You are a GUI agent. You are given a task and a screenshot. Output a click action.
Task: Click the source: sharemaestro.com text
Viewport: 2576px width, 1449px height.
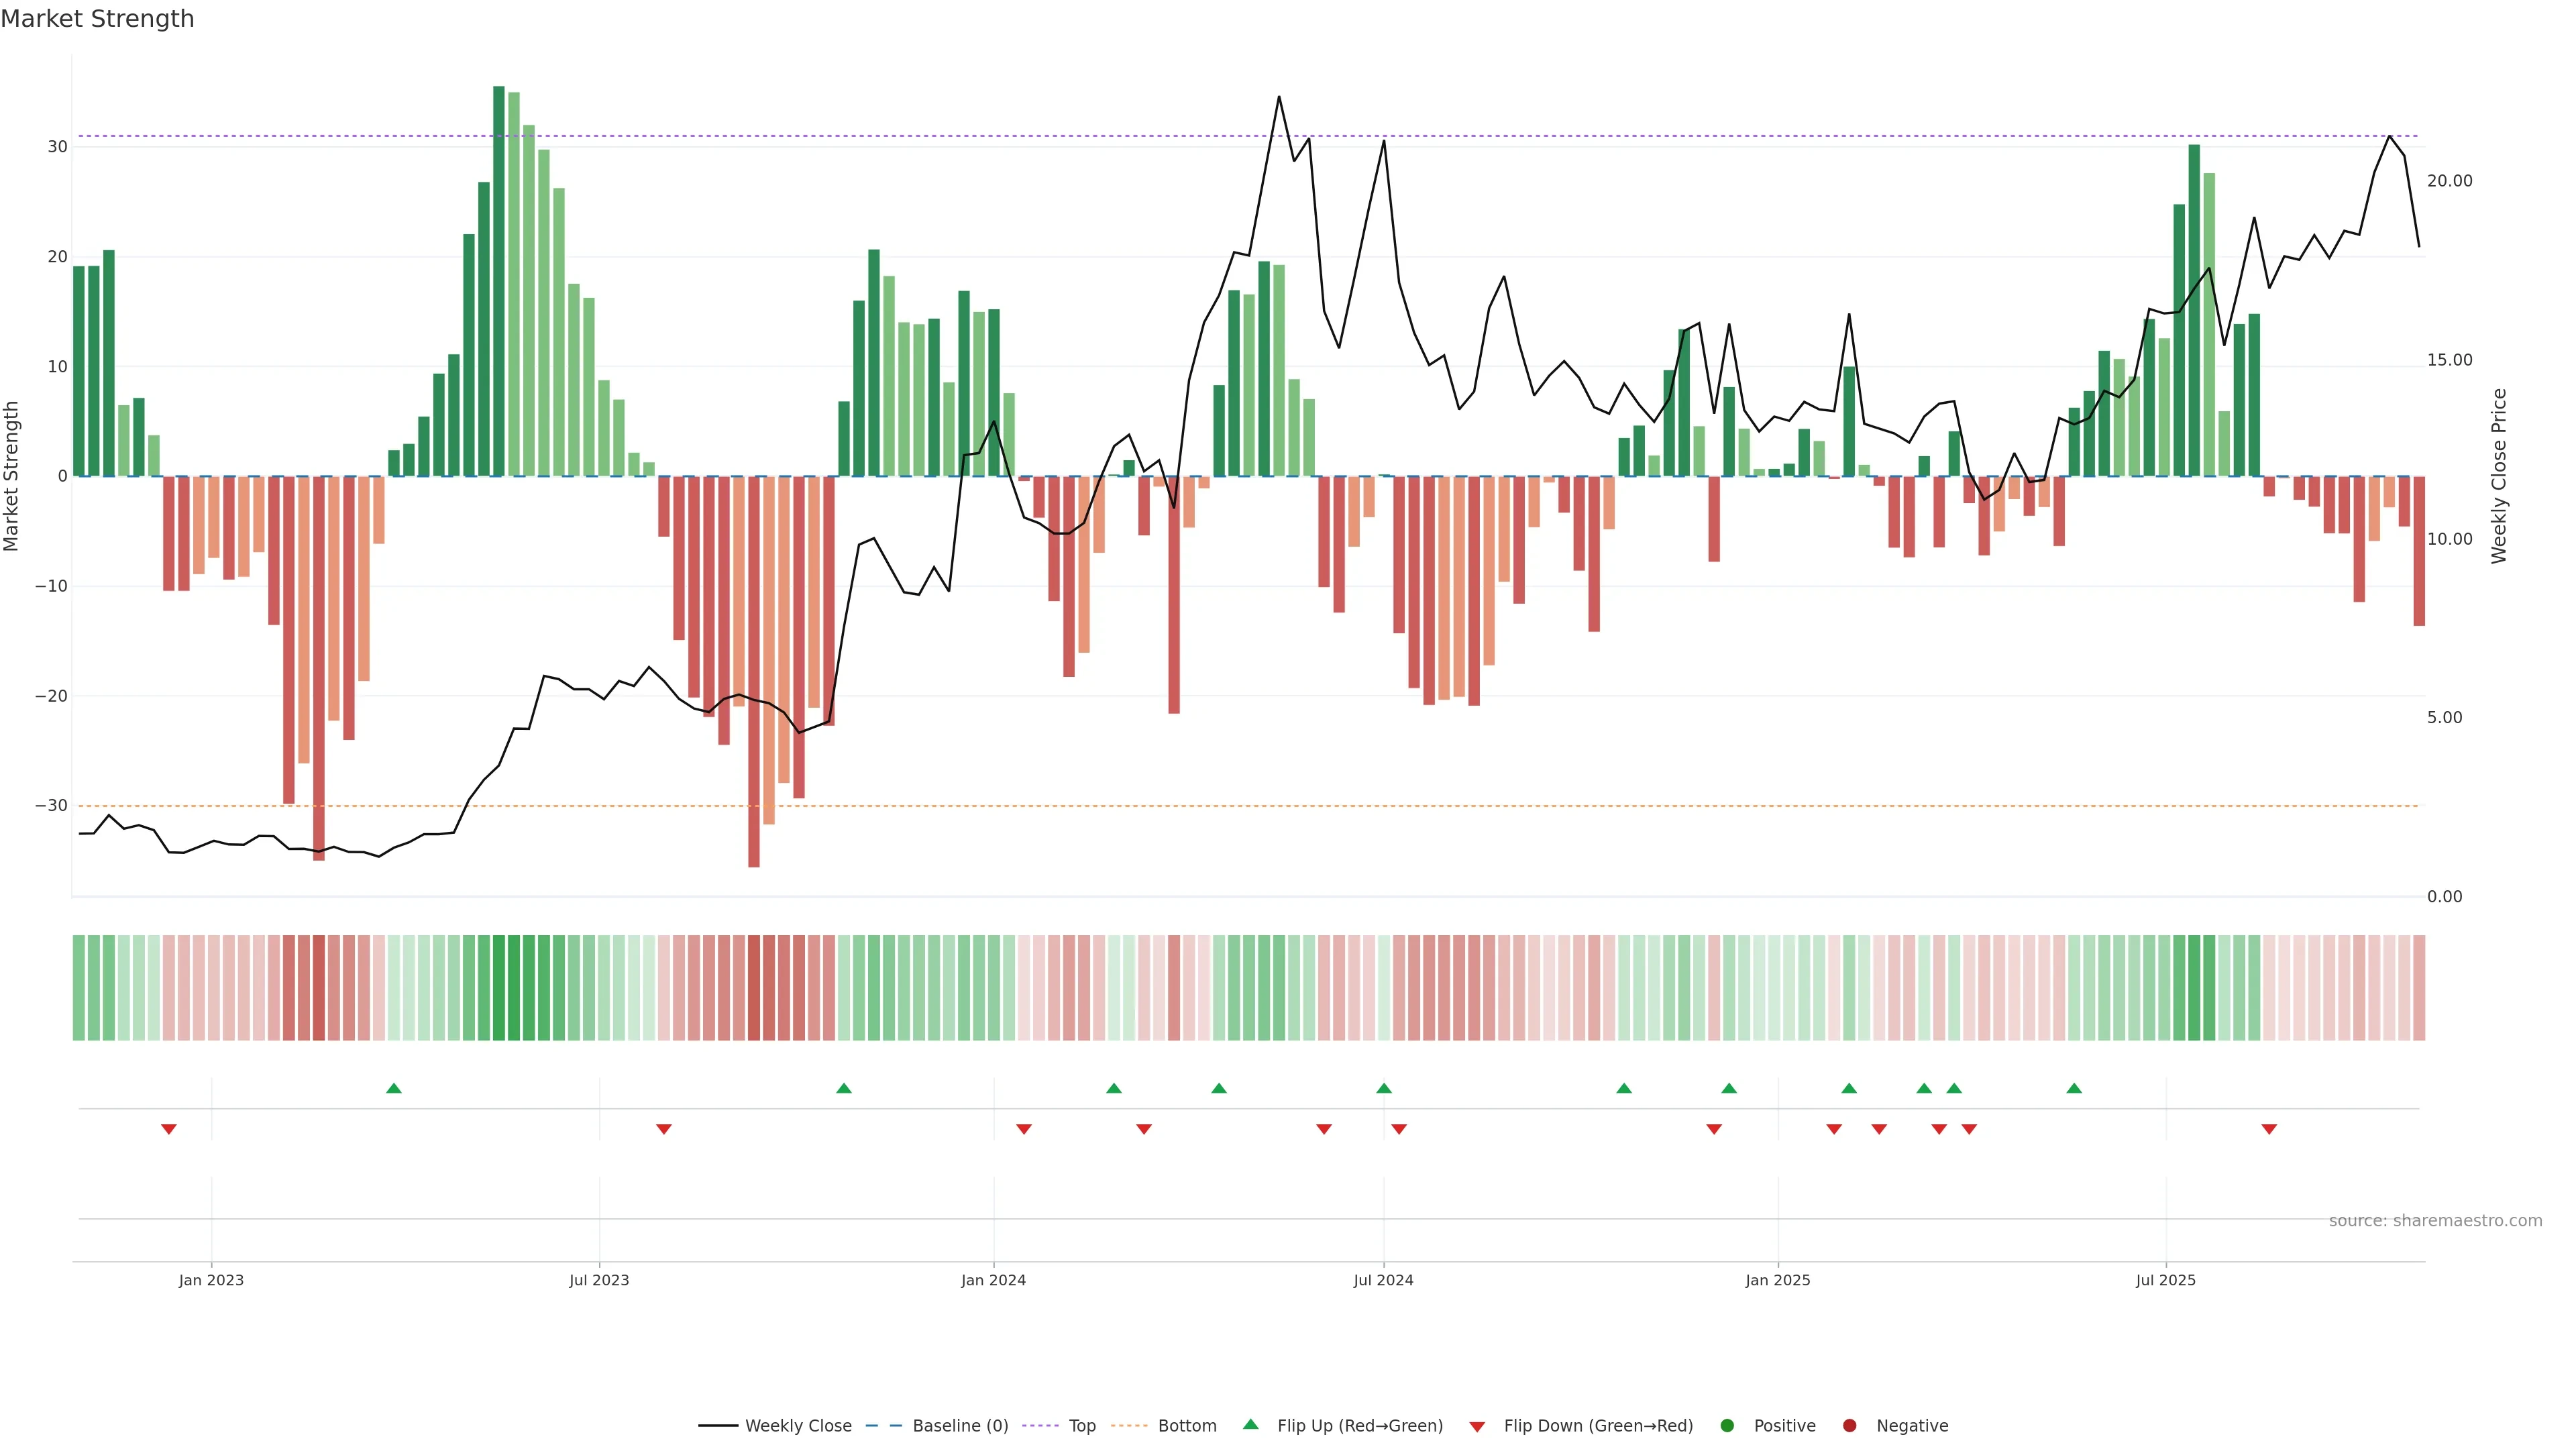[2435, 1221]
